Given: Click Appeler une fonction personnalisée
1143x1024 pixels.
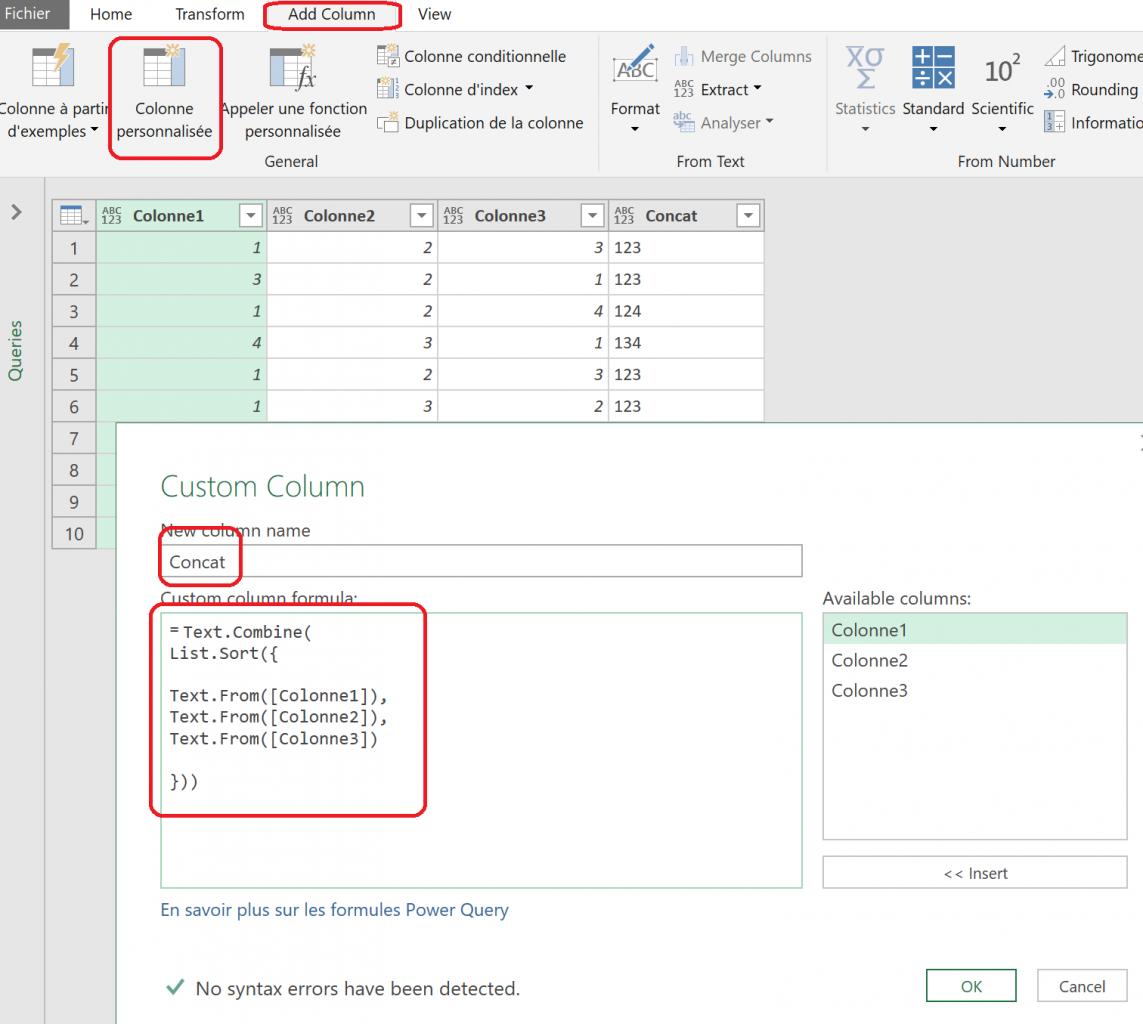Looking at the screenshot, I should coord(292,93).
